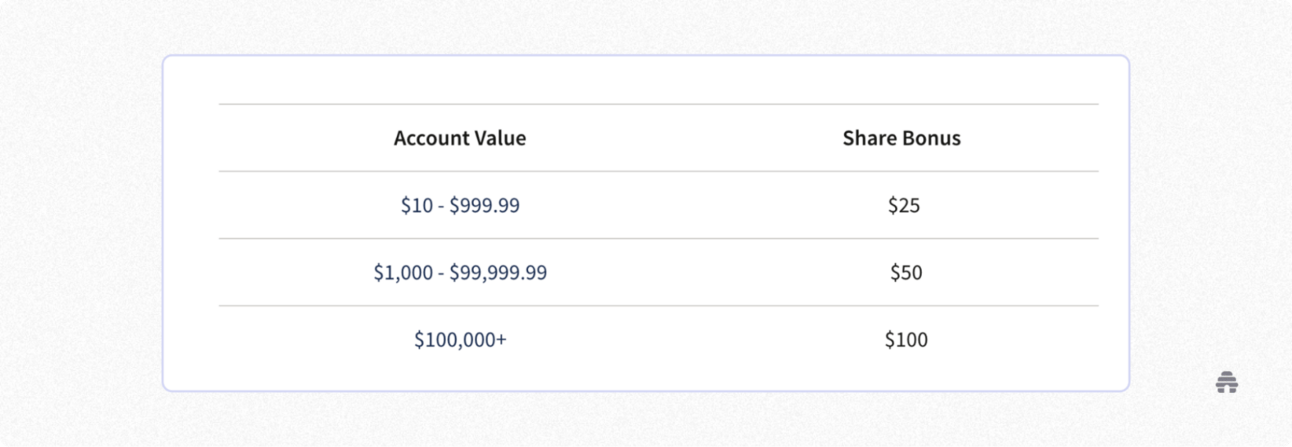Click the $99,999.99 upper limit amount

coord(498,272)
